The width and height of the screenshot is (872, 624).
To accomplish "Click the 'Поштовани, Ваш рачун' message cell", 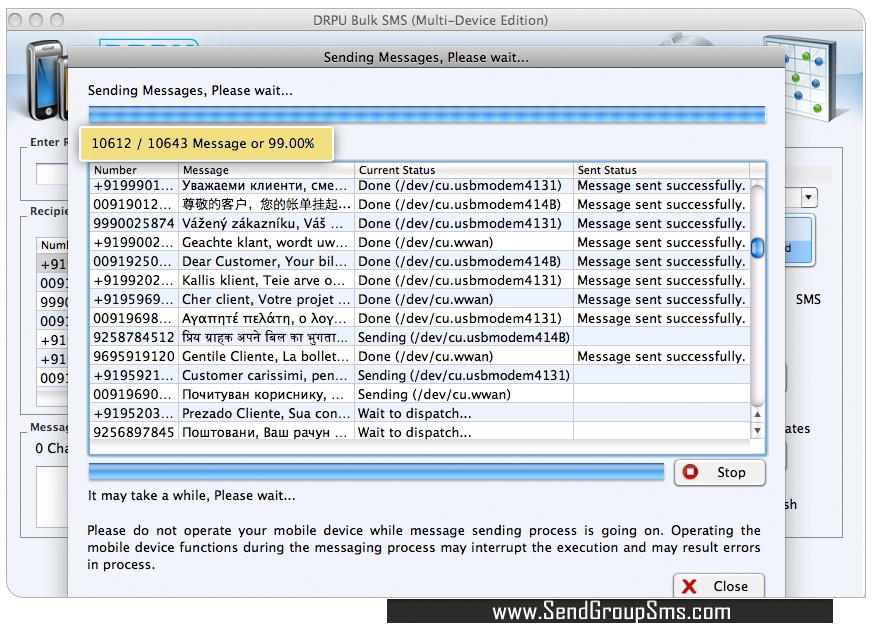I will click(x=266, y=432).
